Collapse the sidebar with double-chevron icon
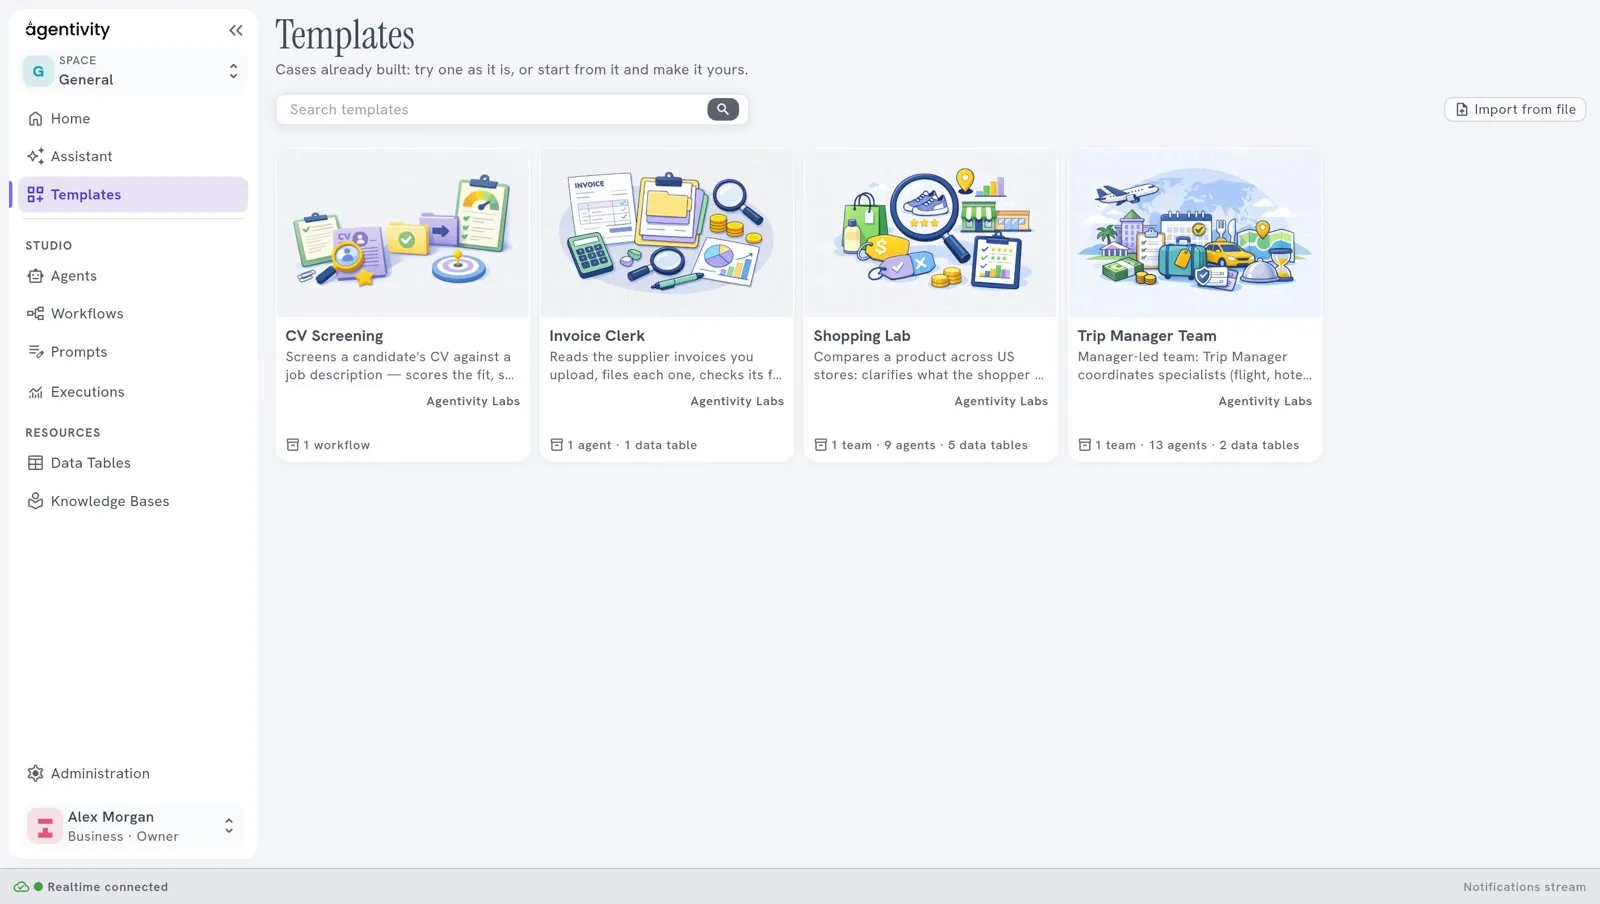Viewport: 1600px width, 904px height. (x=236, y=30)
